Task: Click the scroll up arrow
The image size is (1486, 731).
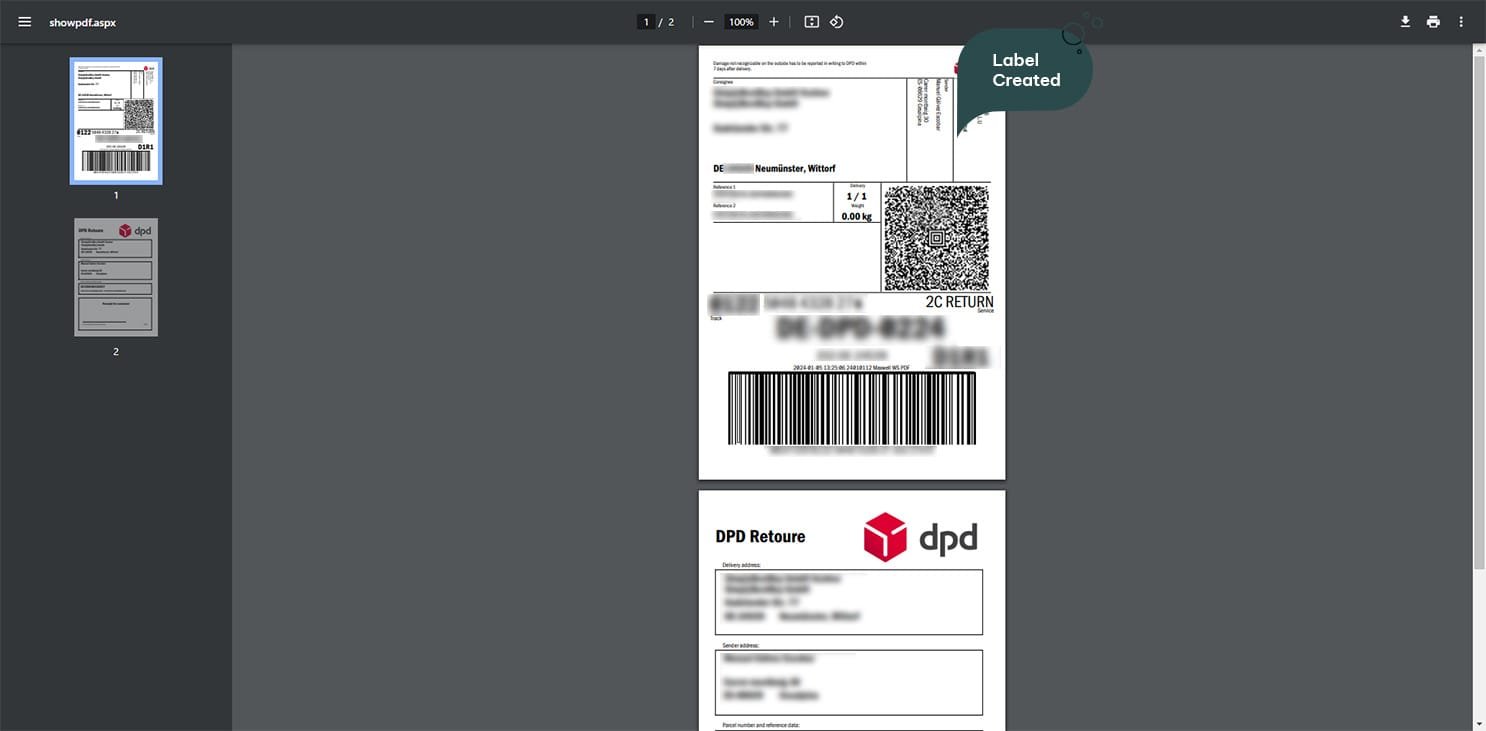Action: 1479,50
